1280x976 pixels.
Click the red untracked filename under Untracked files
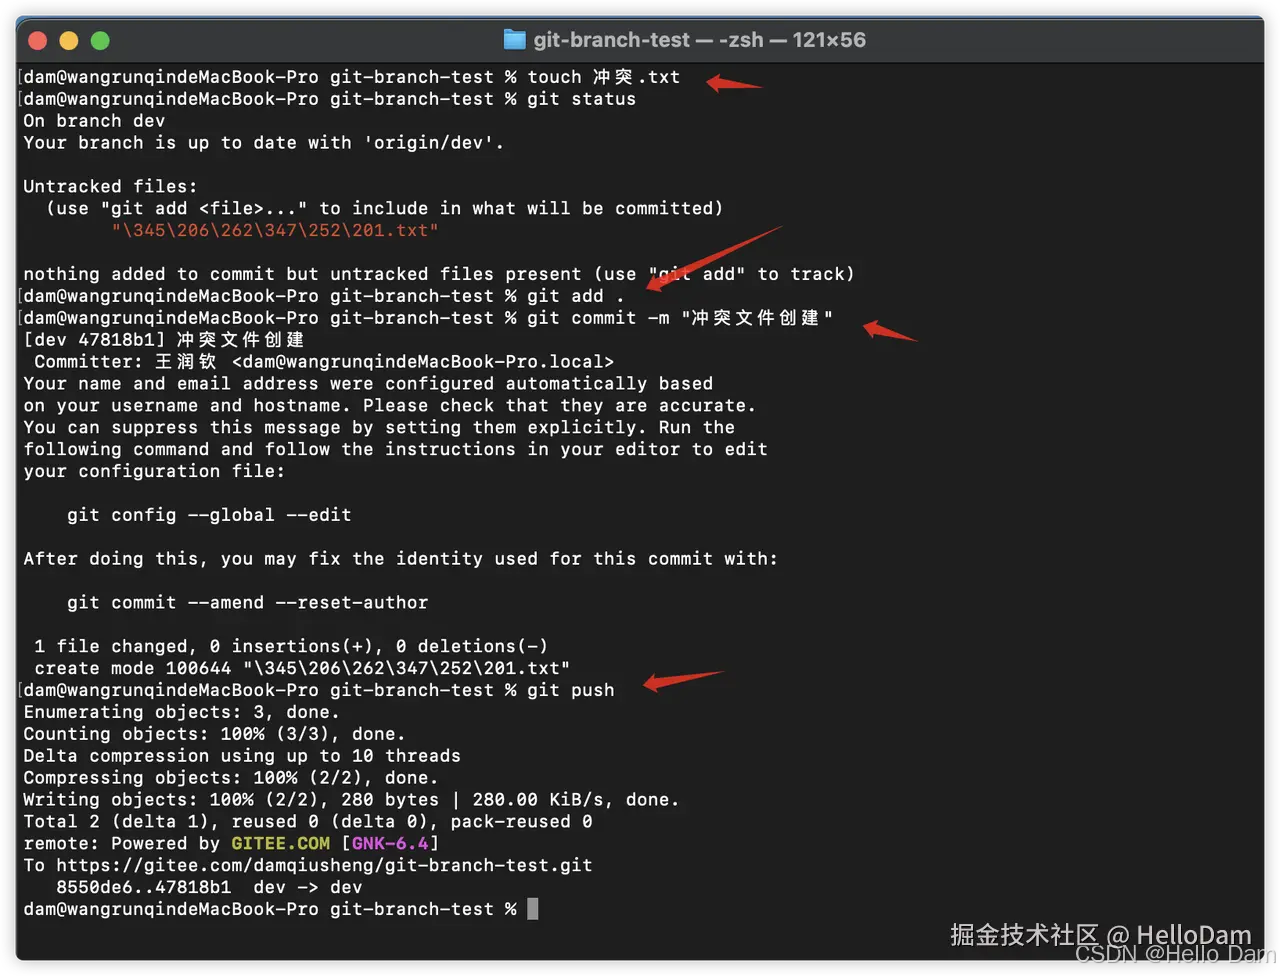(x=275, y=231)
